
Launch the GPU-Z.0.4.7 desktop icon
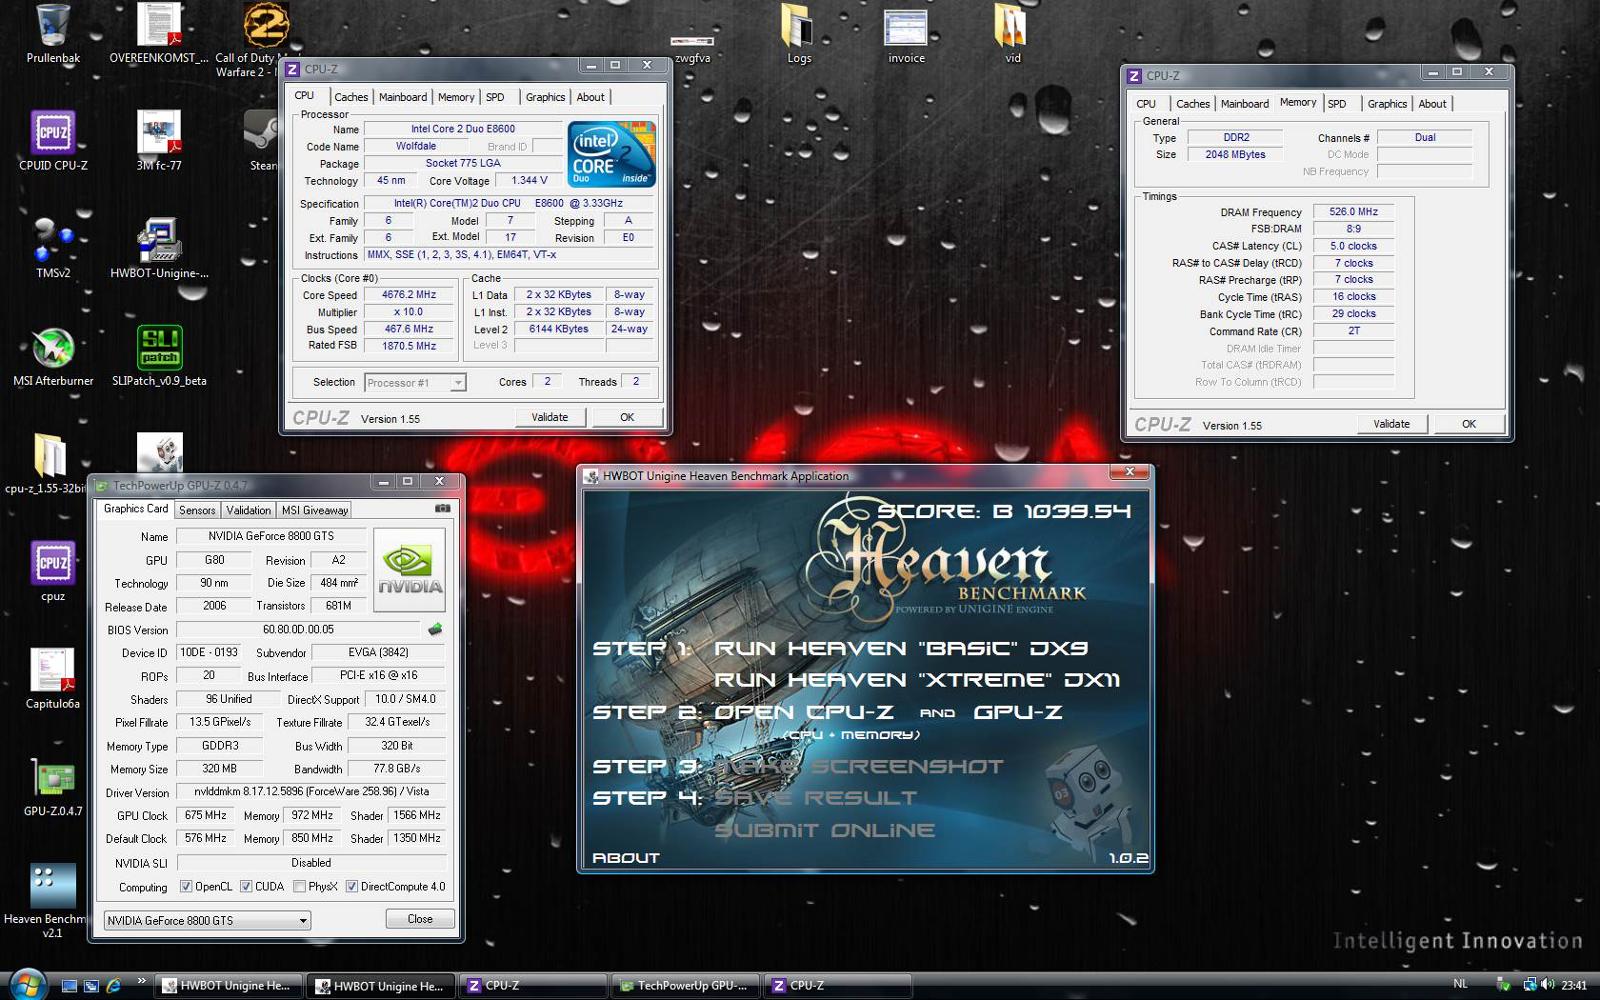[x=53, y=786]
